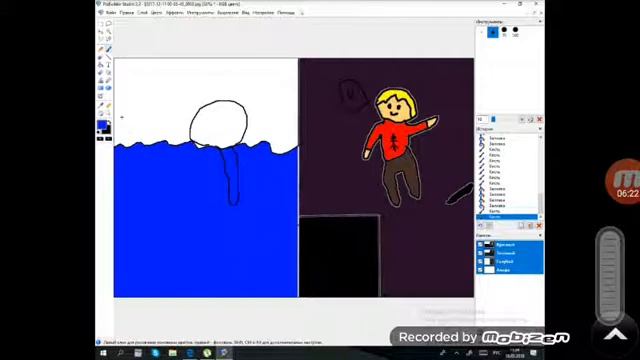Toggle the Красный channel checkbox

(x=480, y=244)
